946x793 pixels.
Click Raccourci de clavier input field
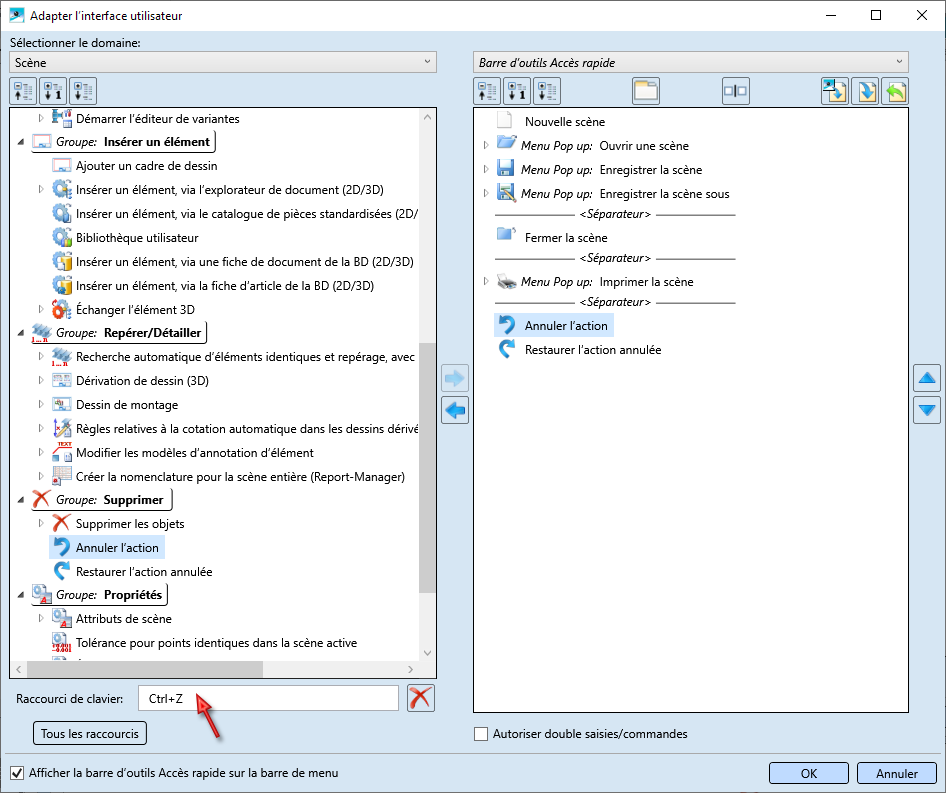(268, 698)
